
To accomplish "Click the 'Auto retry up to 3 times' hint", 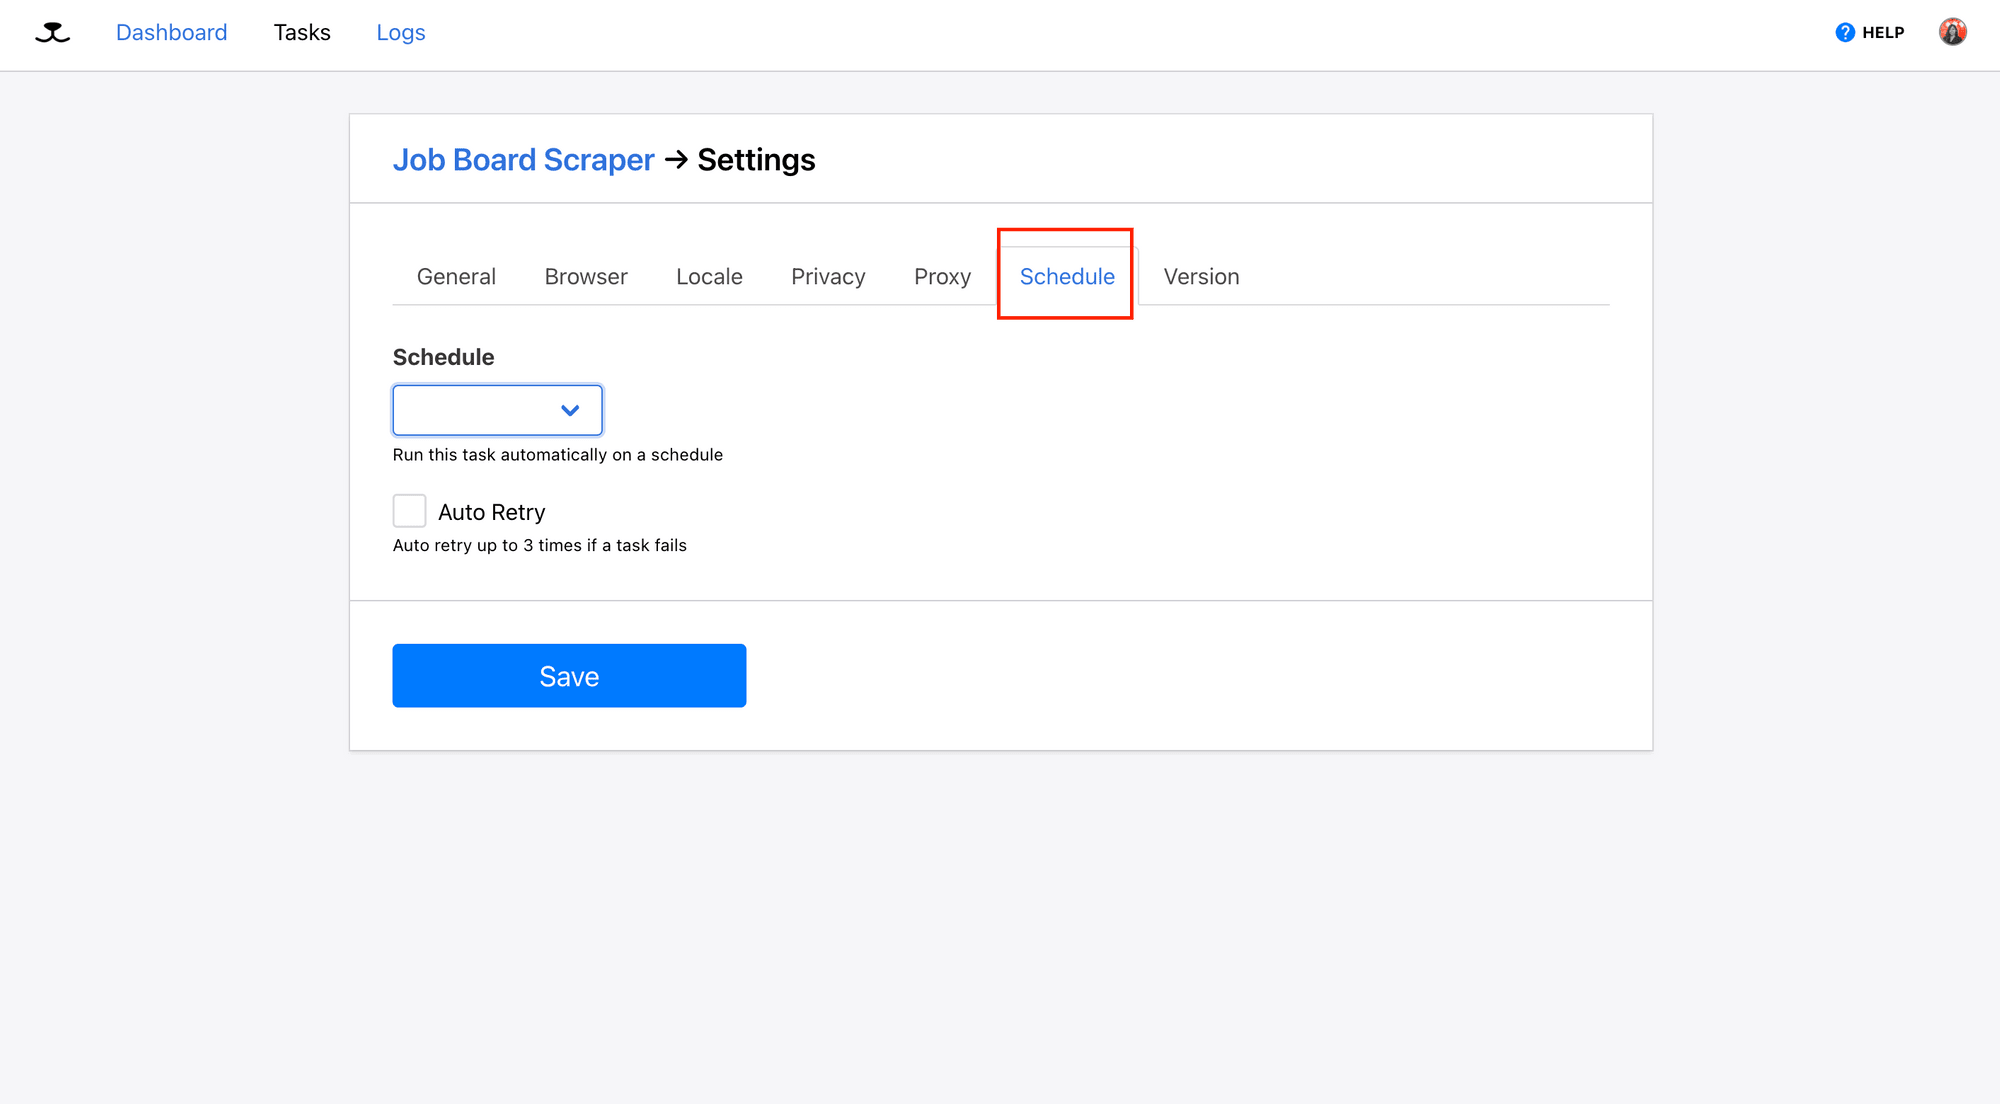I will tap(540, 546).
